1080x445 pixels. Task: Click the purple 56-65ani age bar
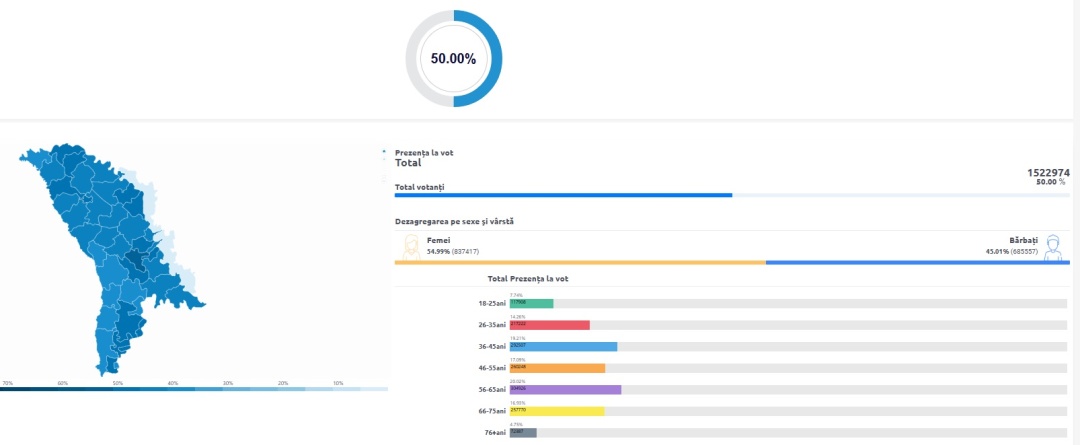(565, 389)
